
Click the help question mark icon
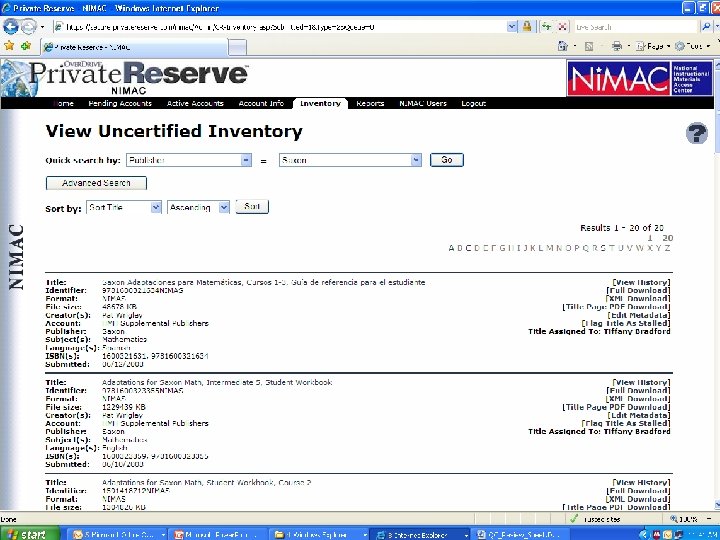[697, 134]
